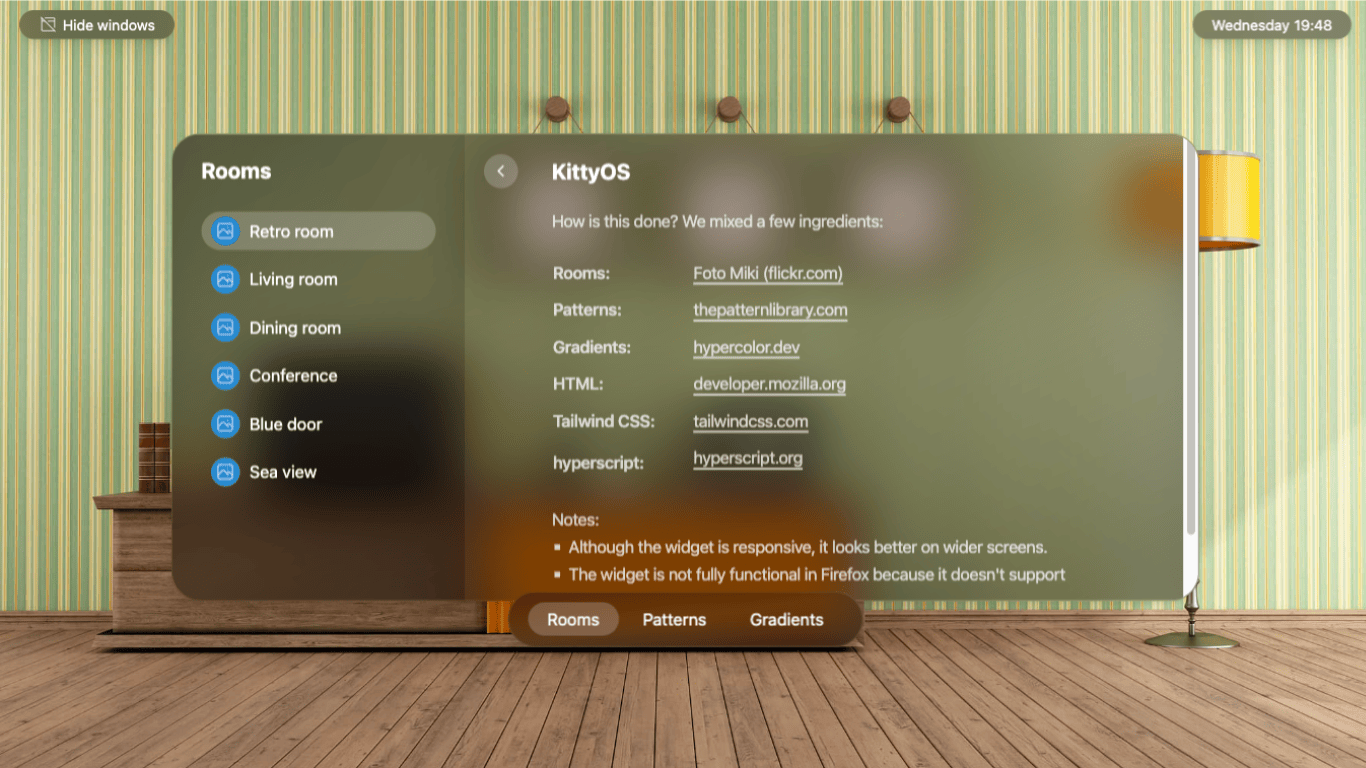This screenshot has width=1366, height=768.
Task: Click the note about wider screens
Action: pyautogui.click(x=807, y=547)
